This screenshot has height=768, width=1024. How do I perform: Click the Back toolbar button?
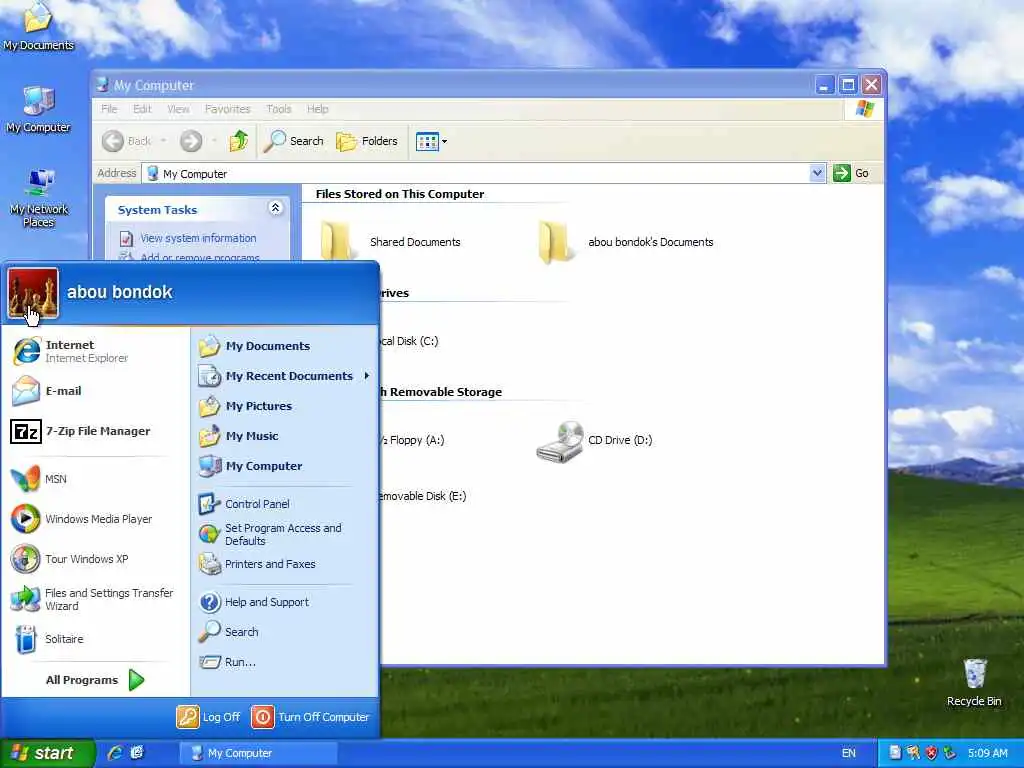tap(127, 141)
